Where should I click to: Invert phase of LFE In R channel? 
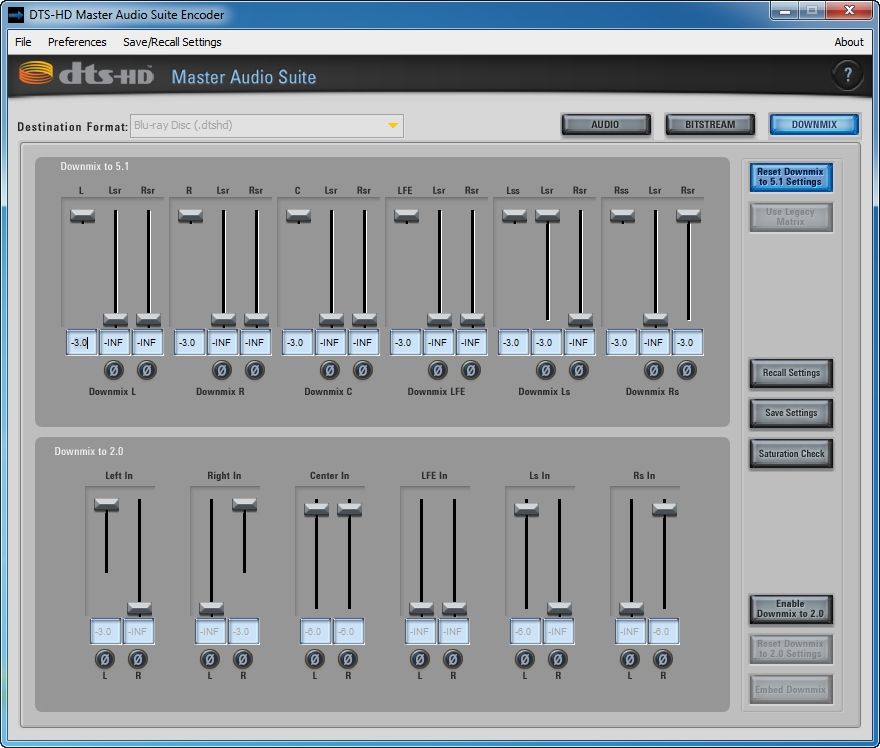[x=453, y=659]
